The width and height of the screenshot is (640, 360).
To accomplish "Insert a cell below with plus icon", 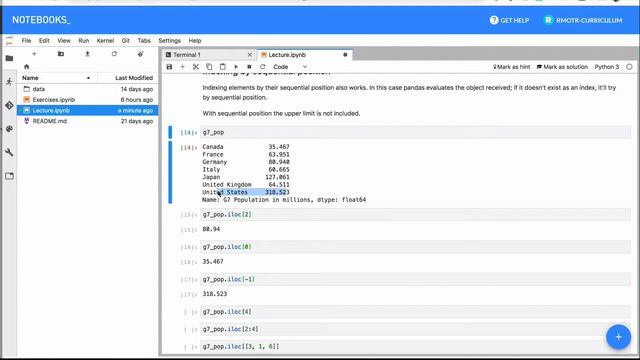I will [182, 67].
